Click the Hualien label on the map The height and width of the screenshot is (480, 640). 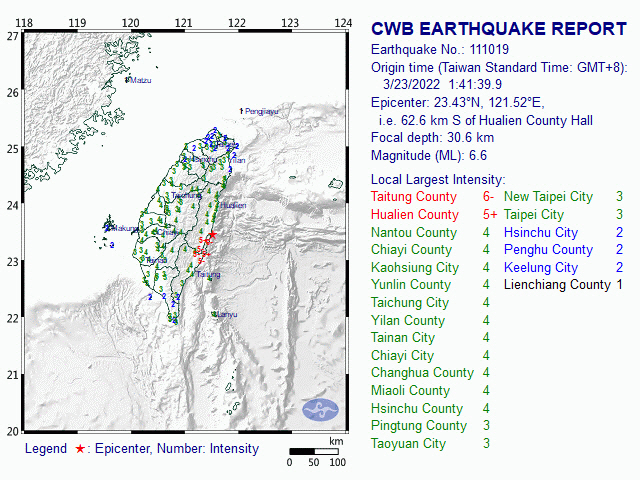(x=231, y=205)
